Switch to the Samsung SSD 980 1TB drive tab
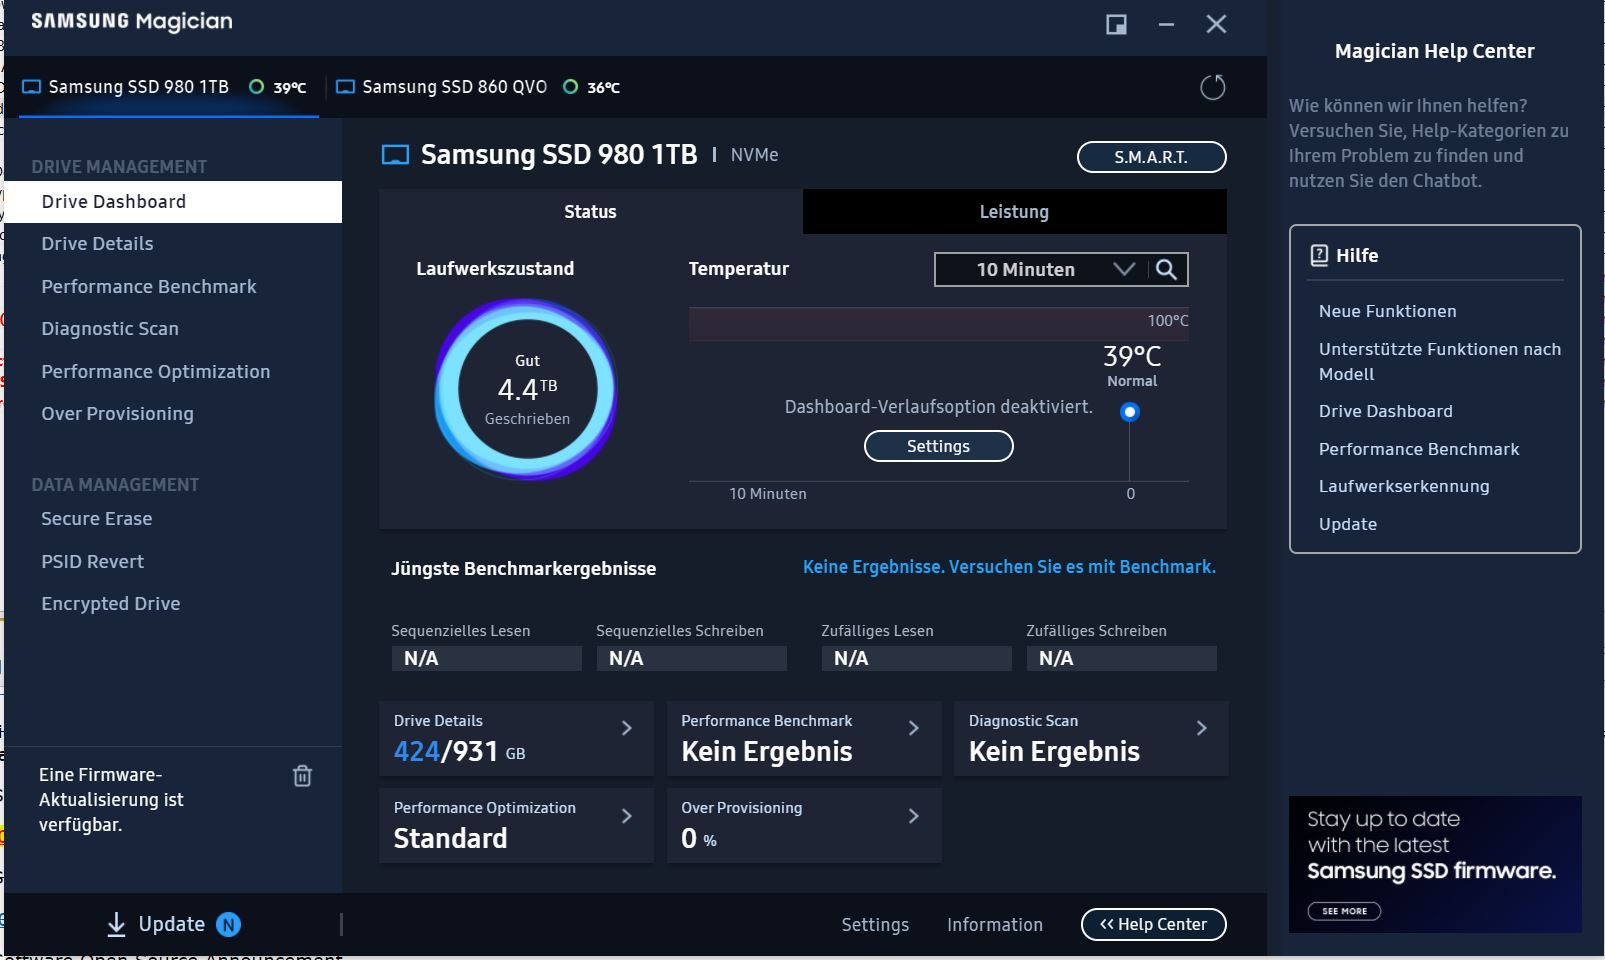 (x=168, y=87)
